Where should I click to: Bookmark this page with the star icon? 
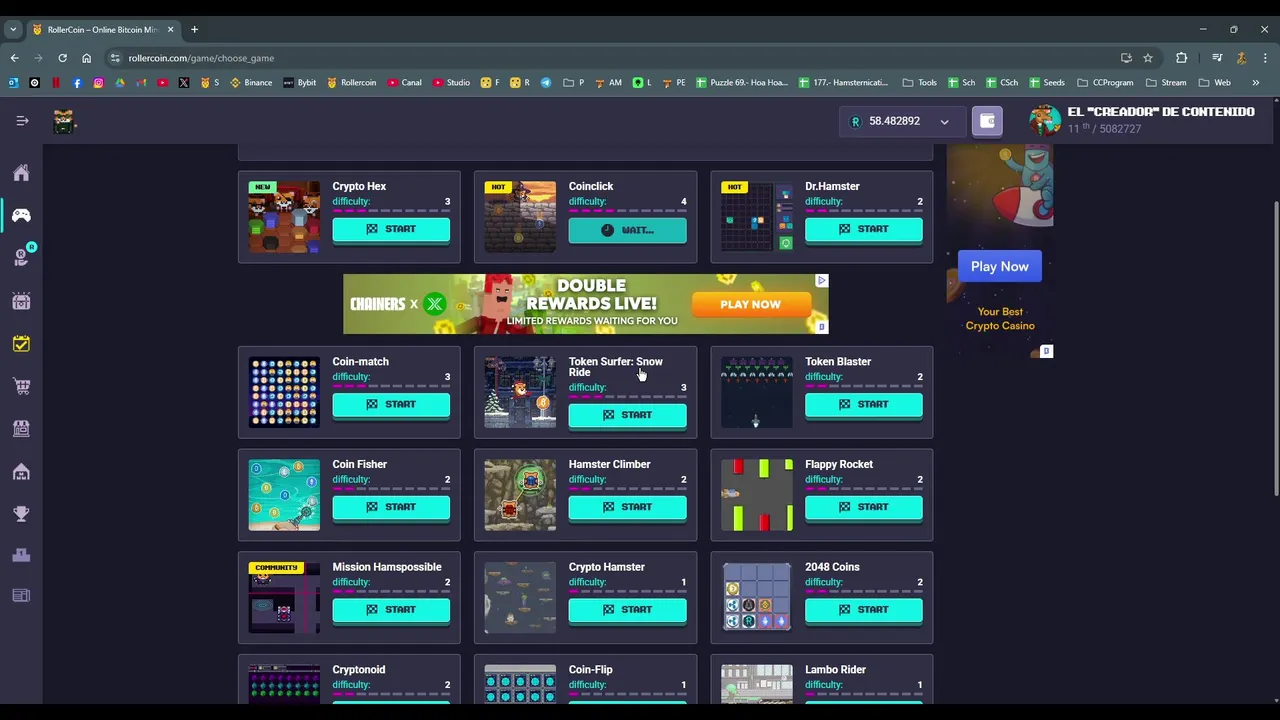1148,58
